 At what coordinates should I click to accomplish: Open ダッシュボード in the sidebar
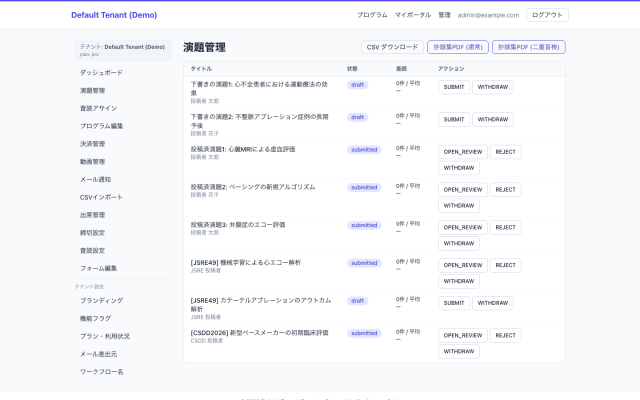coord(123,73)
